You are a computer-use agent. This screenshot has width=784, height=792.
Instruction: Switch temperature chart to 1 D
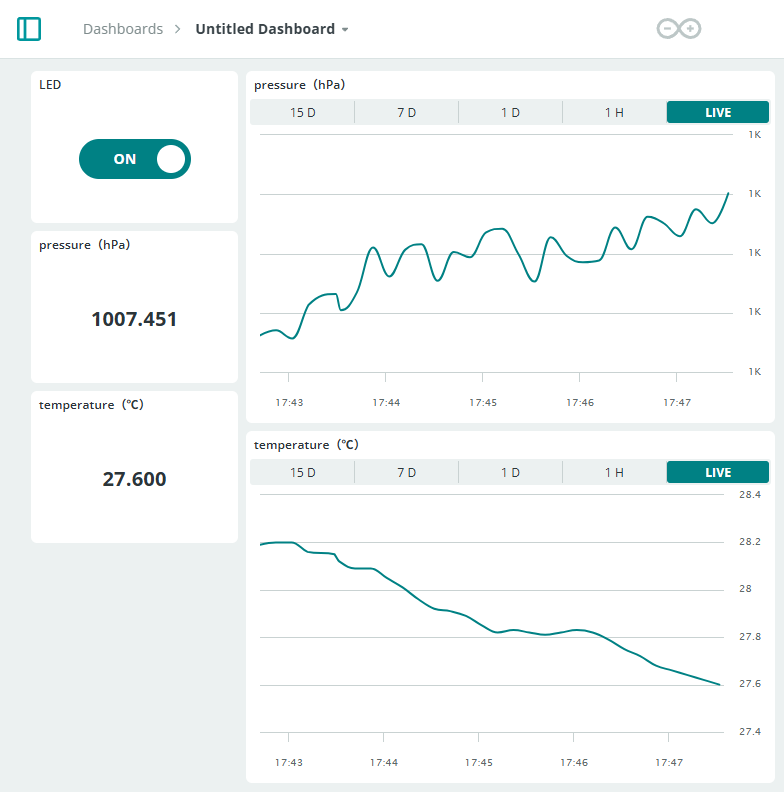(510, 472)
